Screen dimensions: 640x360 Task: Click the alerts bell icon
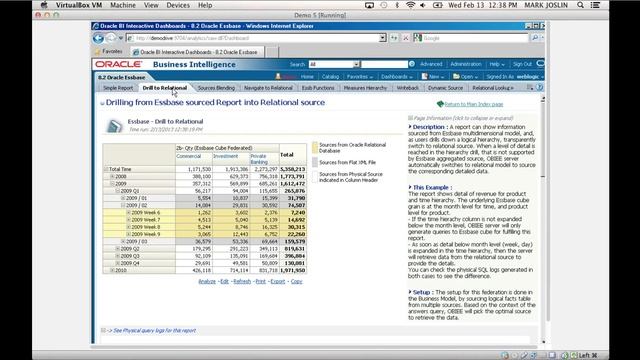pyautogui.click(x=278, y=76)
